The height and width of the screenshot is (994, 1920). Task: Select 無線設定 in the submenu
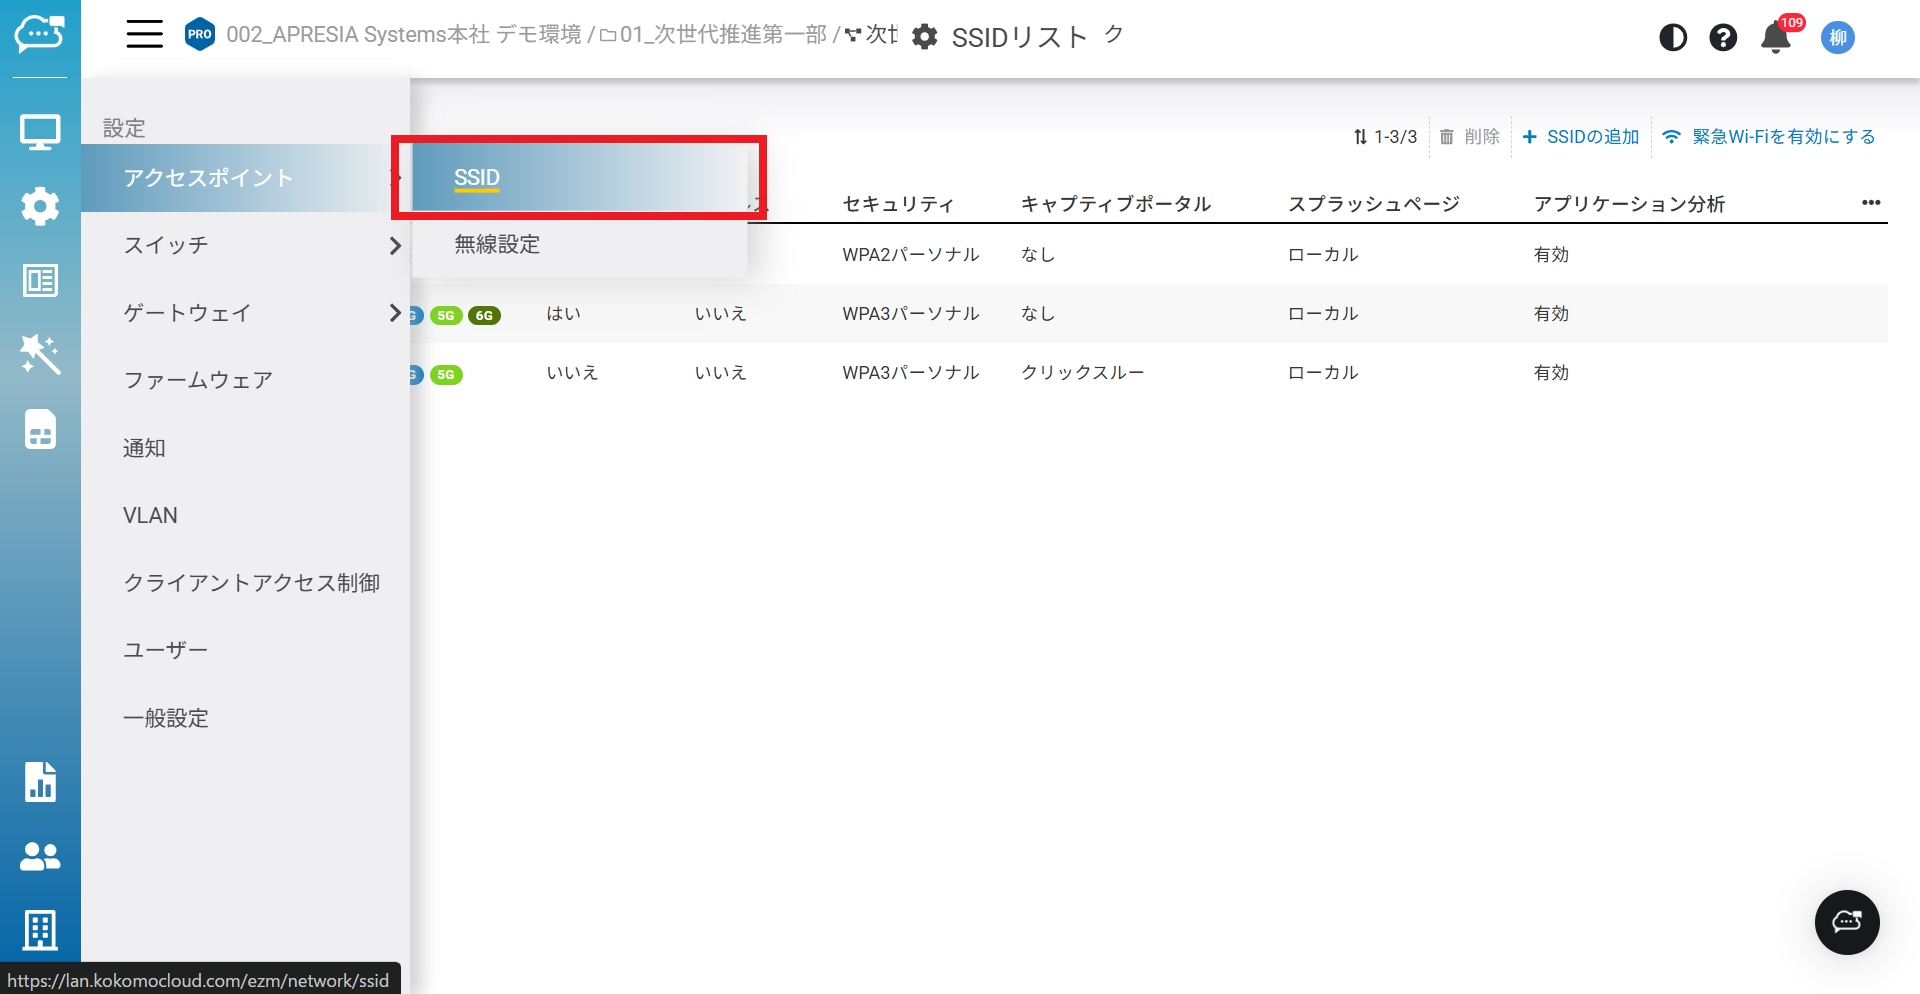point(497,244)
